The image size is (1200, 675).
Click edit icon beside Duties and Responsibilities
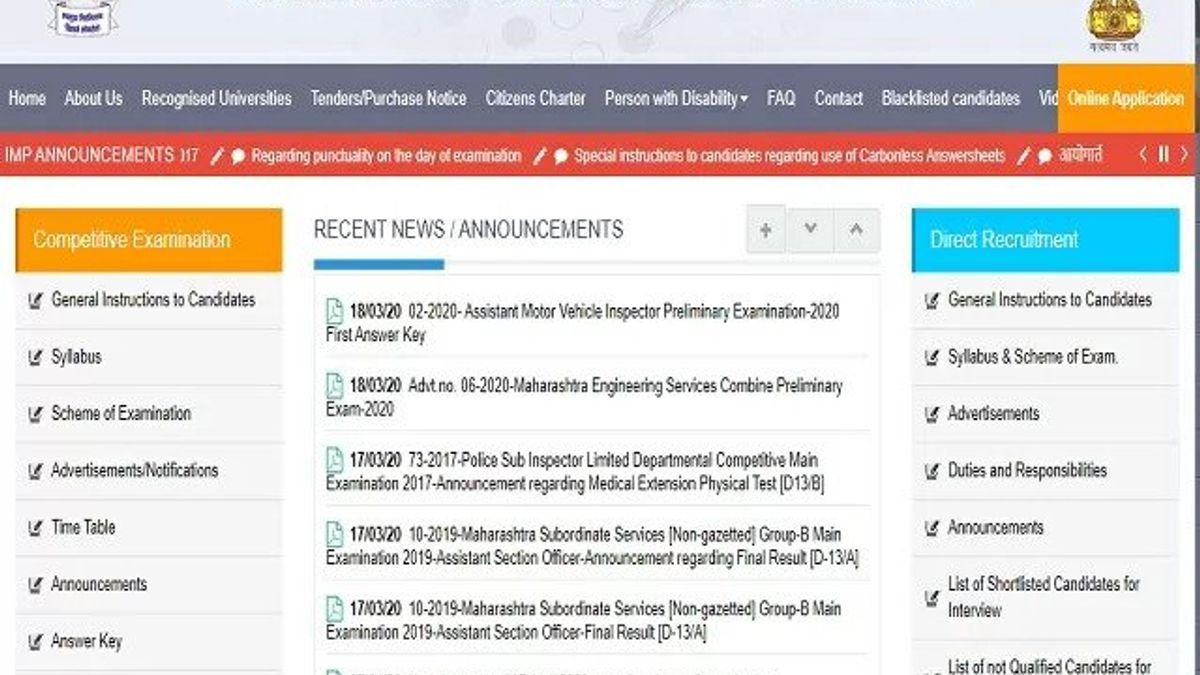coord(932,470)
